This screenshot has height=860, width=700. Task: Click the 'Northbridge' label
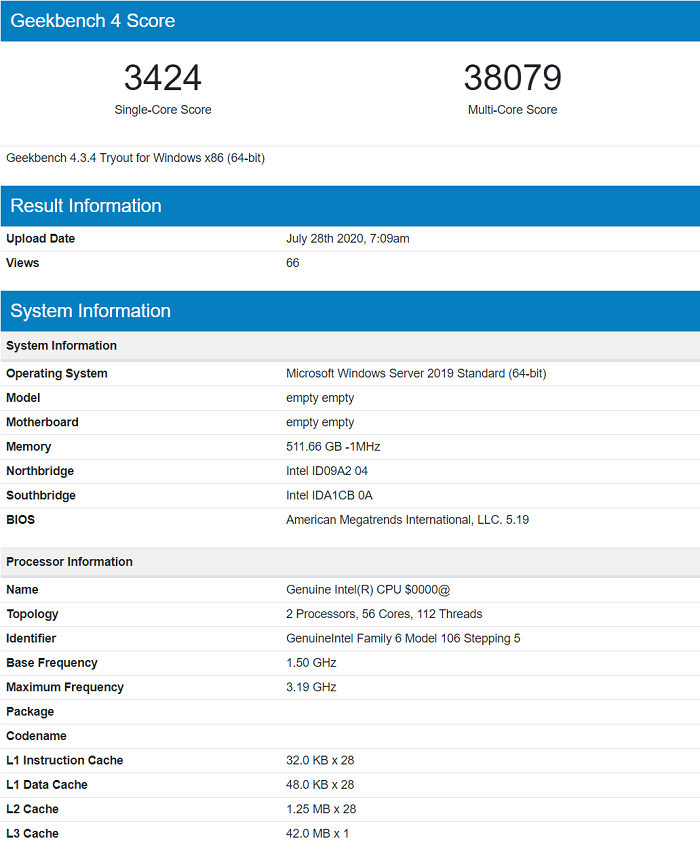pos(40,471)
